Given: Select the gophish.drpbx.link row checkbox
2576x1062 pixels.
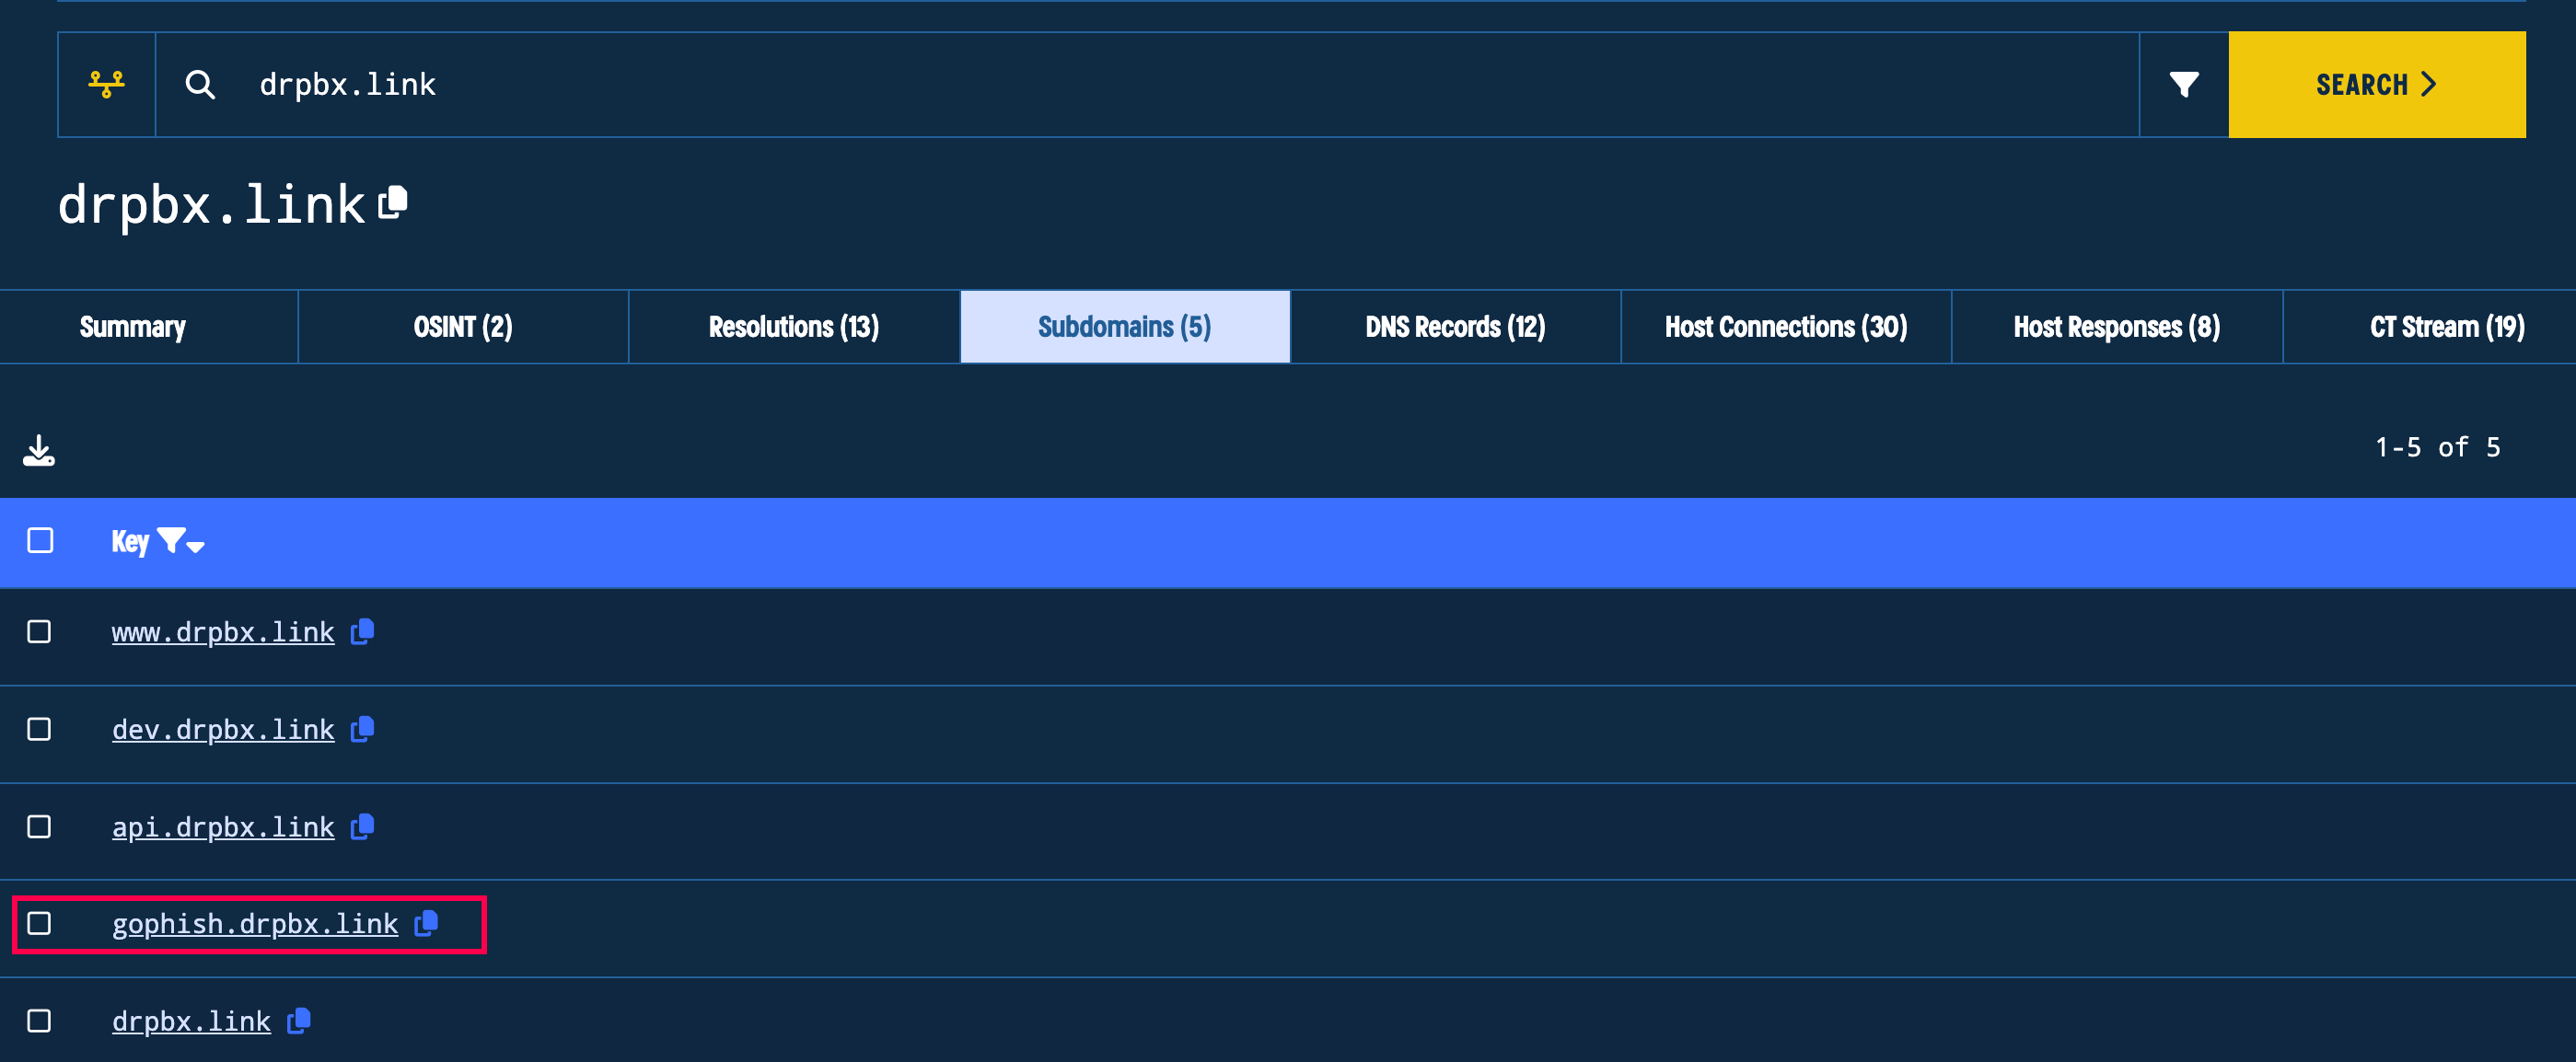Looking at the screenshot, I should (x=39, y=923).
